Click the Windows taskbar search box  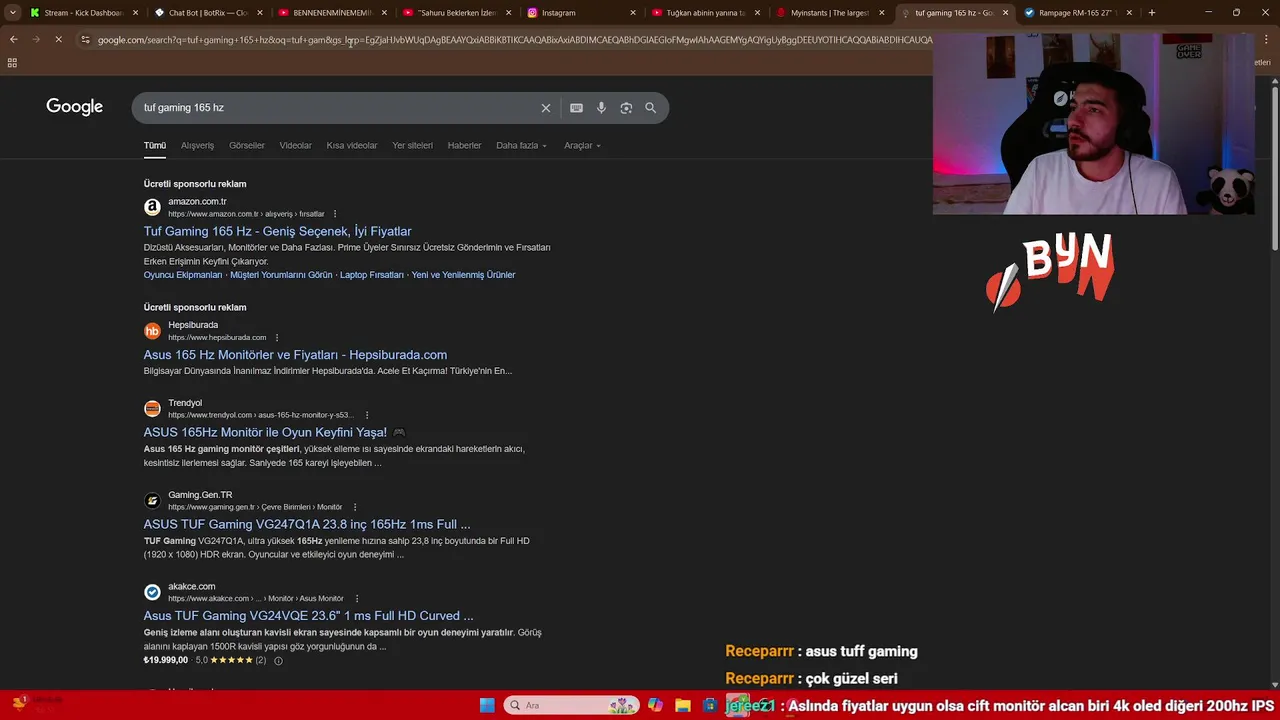571,705
